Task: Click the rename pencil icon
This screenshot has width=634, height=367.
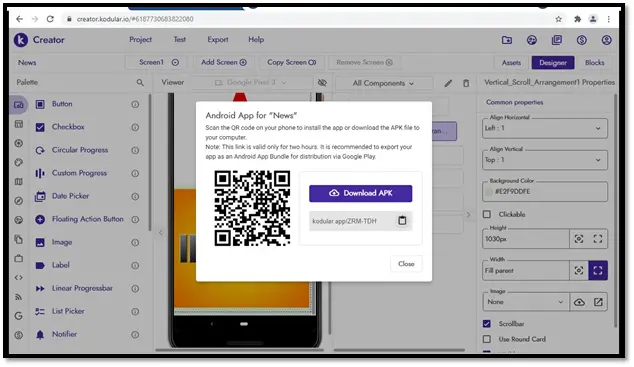Action: [x=448, y=83]
